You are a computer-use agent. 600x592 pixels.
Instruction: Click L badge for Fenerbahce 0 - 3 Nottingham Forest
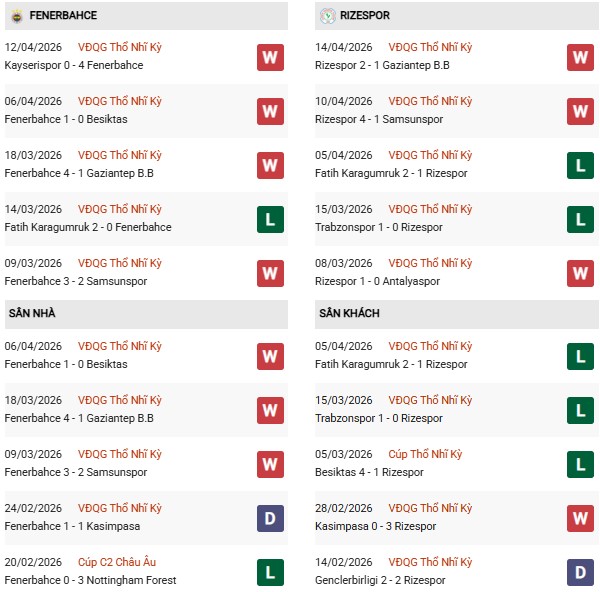pyautogui.click(x=270, y=572)
